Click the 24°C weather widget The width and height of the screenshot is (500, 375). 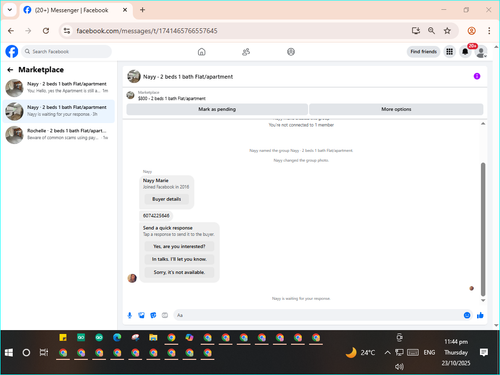pyautogui.click(x=360, y=353)
